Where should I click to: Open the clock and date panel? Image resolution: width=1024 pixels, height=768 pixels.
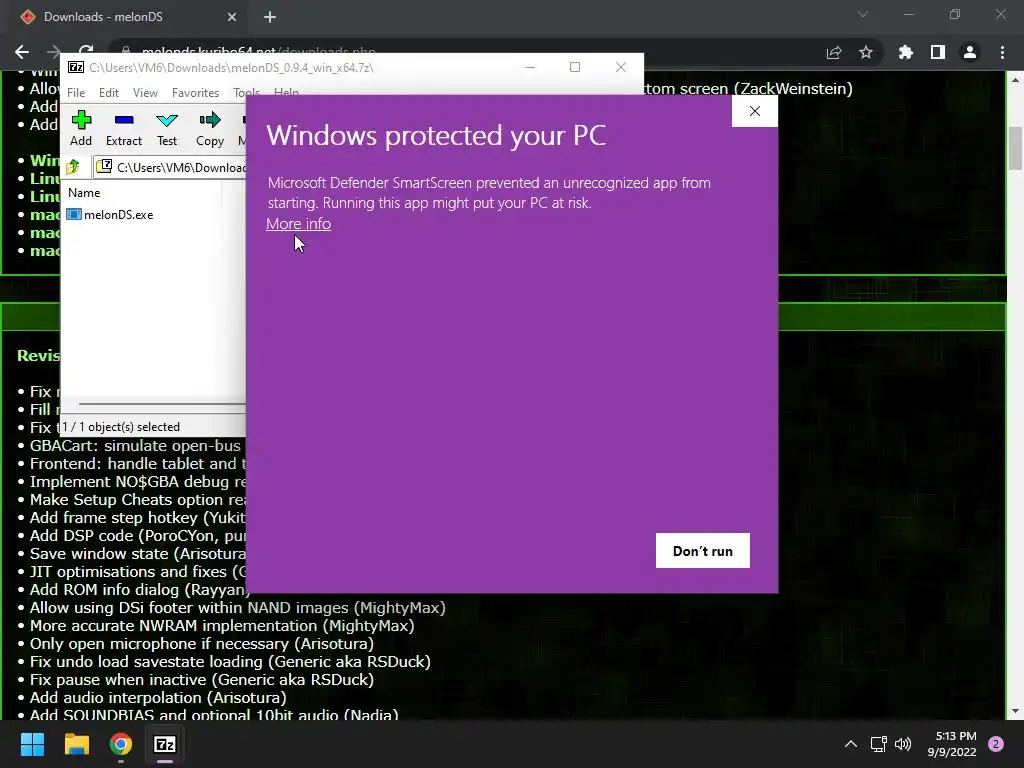pyautogui.click(x=952, y=744)
